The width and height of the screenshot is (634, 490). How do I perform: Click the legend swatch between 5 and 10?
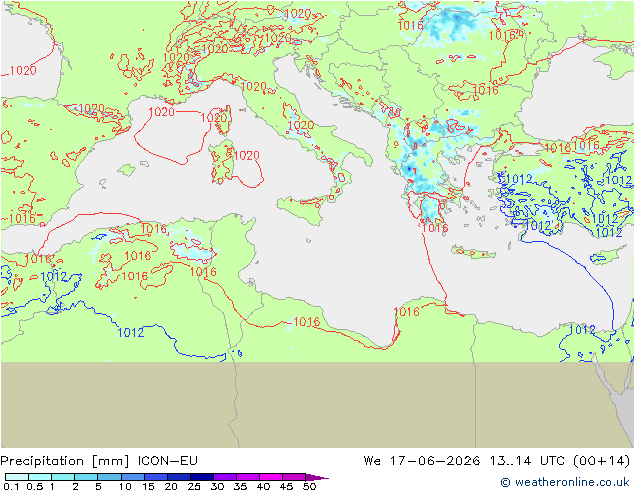click(109, 477)
